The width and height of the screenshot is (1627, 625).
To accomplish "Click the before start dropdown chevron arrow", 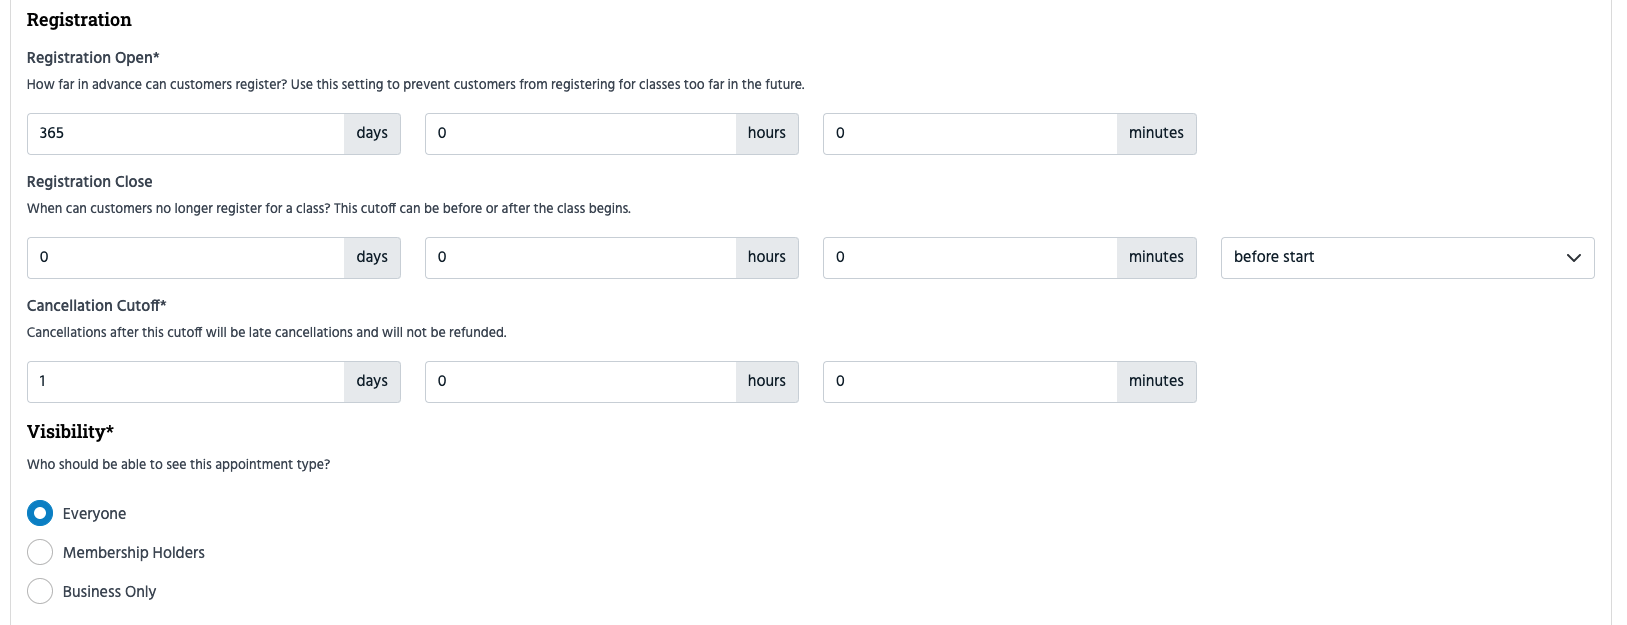I will (1573, 258).
